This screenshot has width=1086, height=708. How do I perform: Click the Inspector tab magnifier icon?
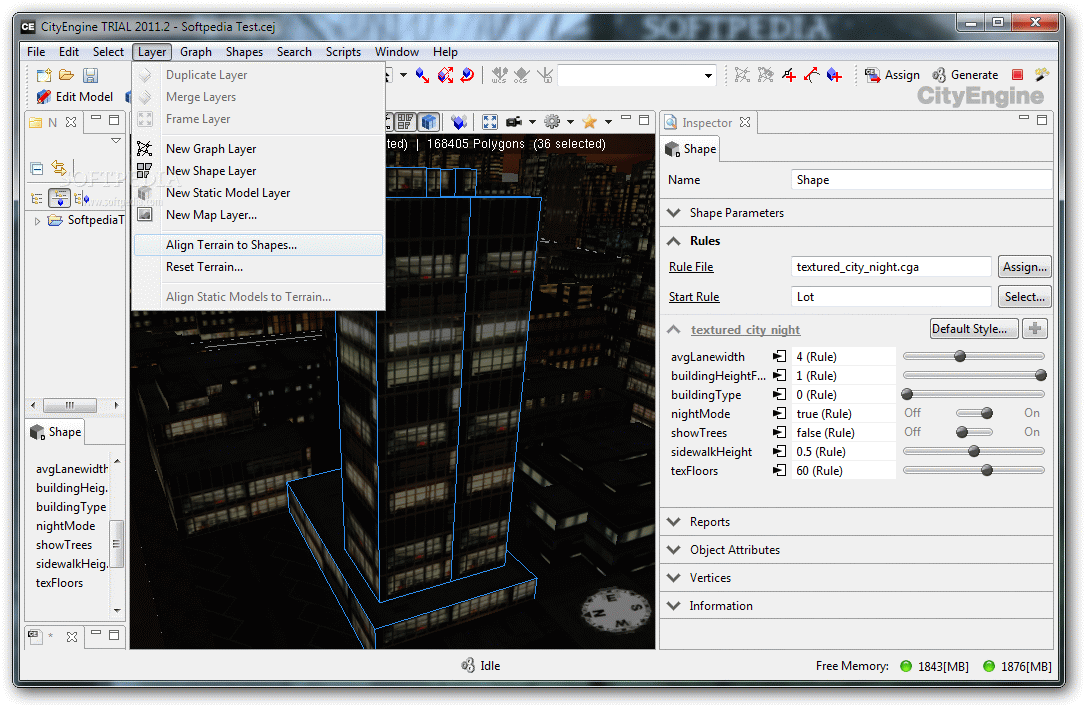pos(670,123)
